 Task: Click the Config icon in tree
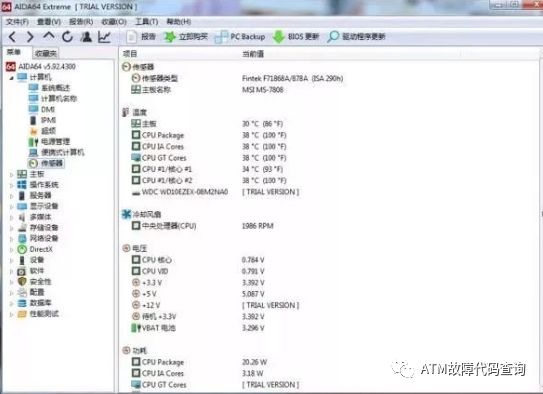tap(22, 292)
